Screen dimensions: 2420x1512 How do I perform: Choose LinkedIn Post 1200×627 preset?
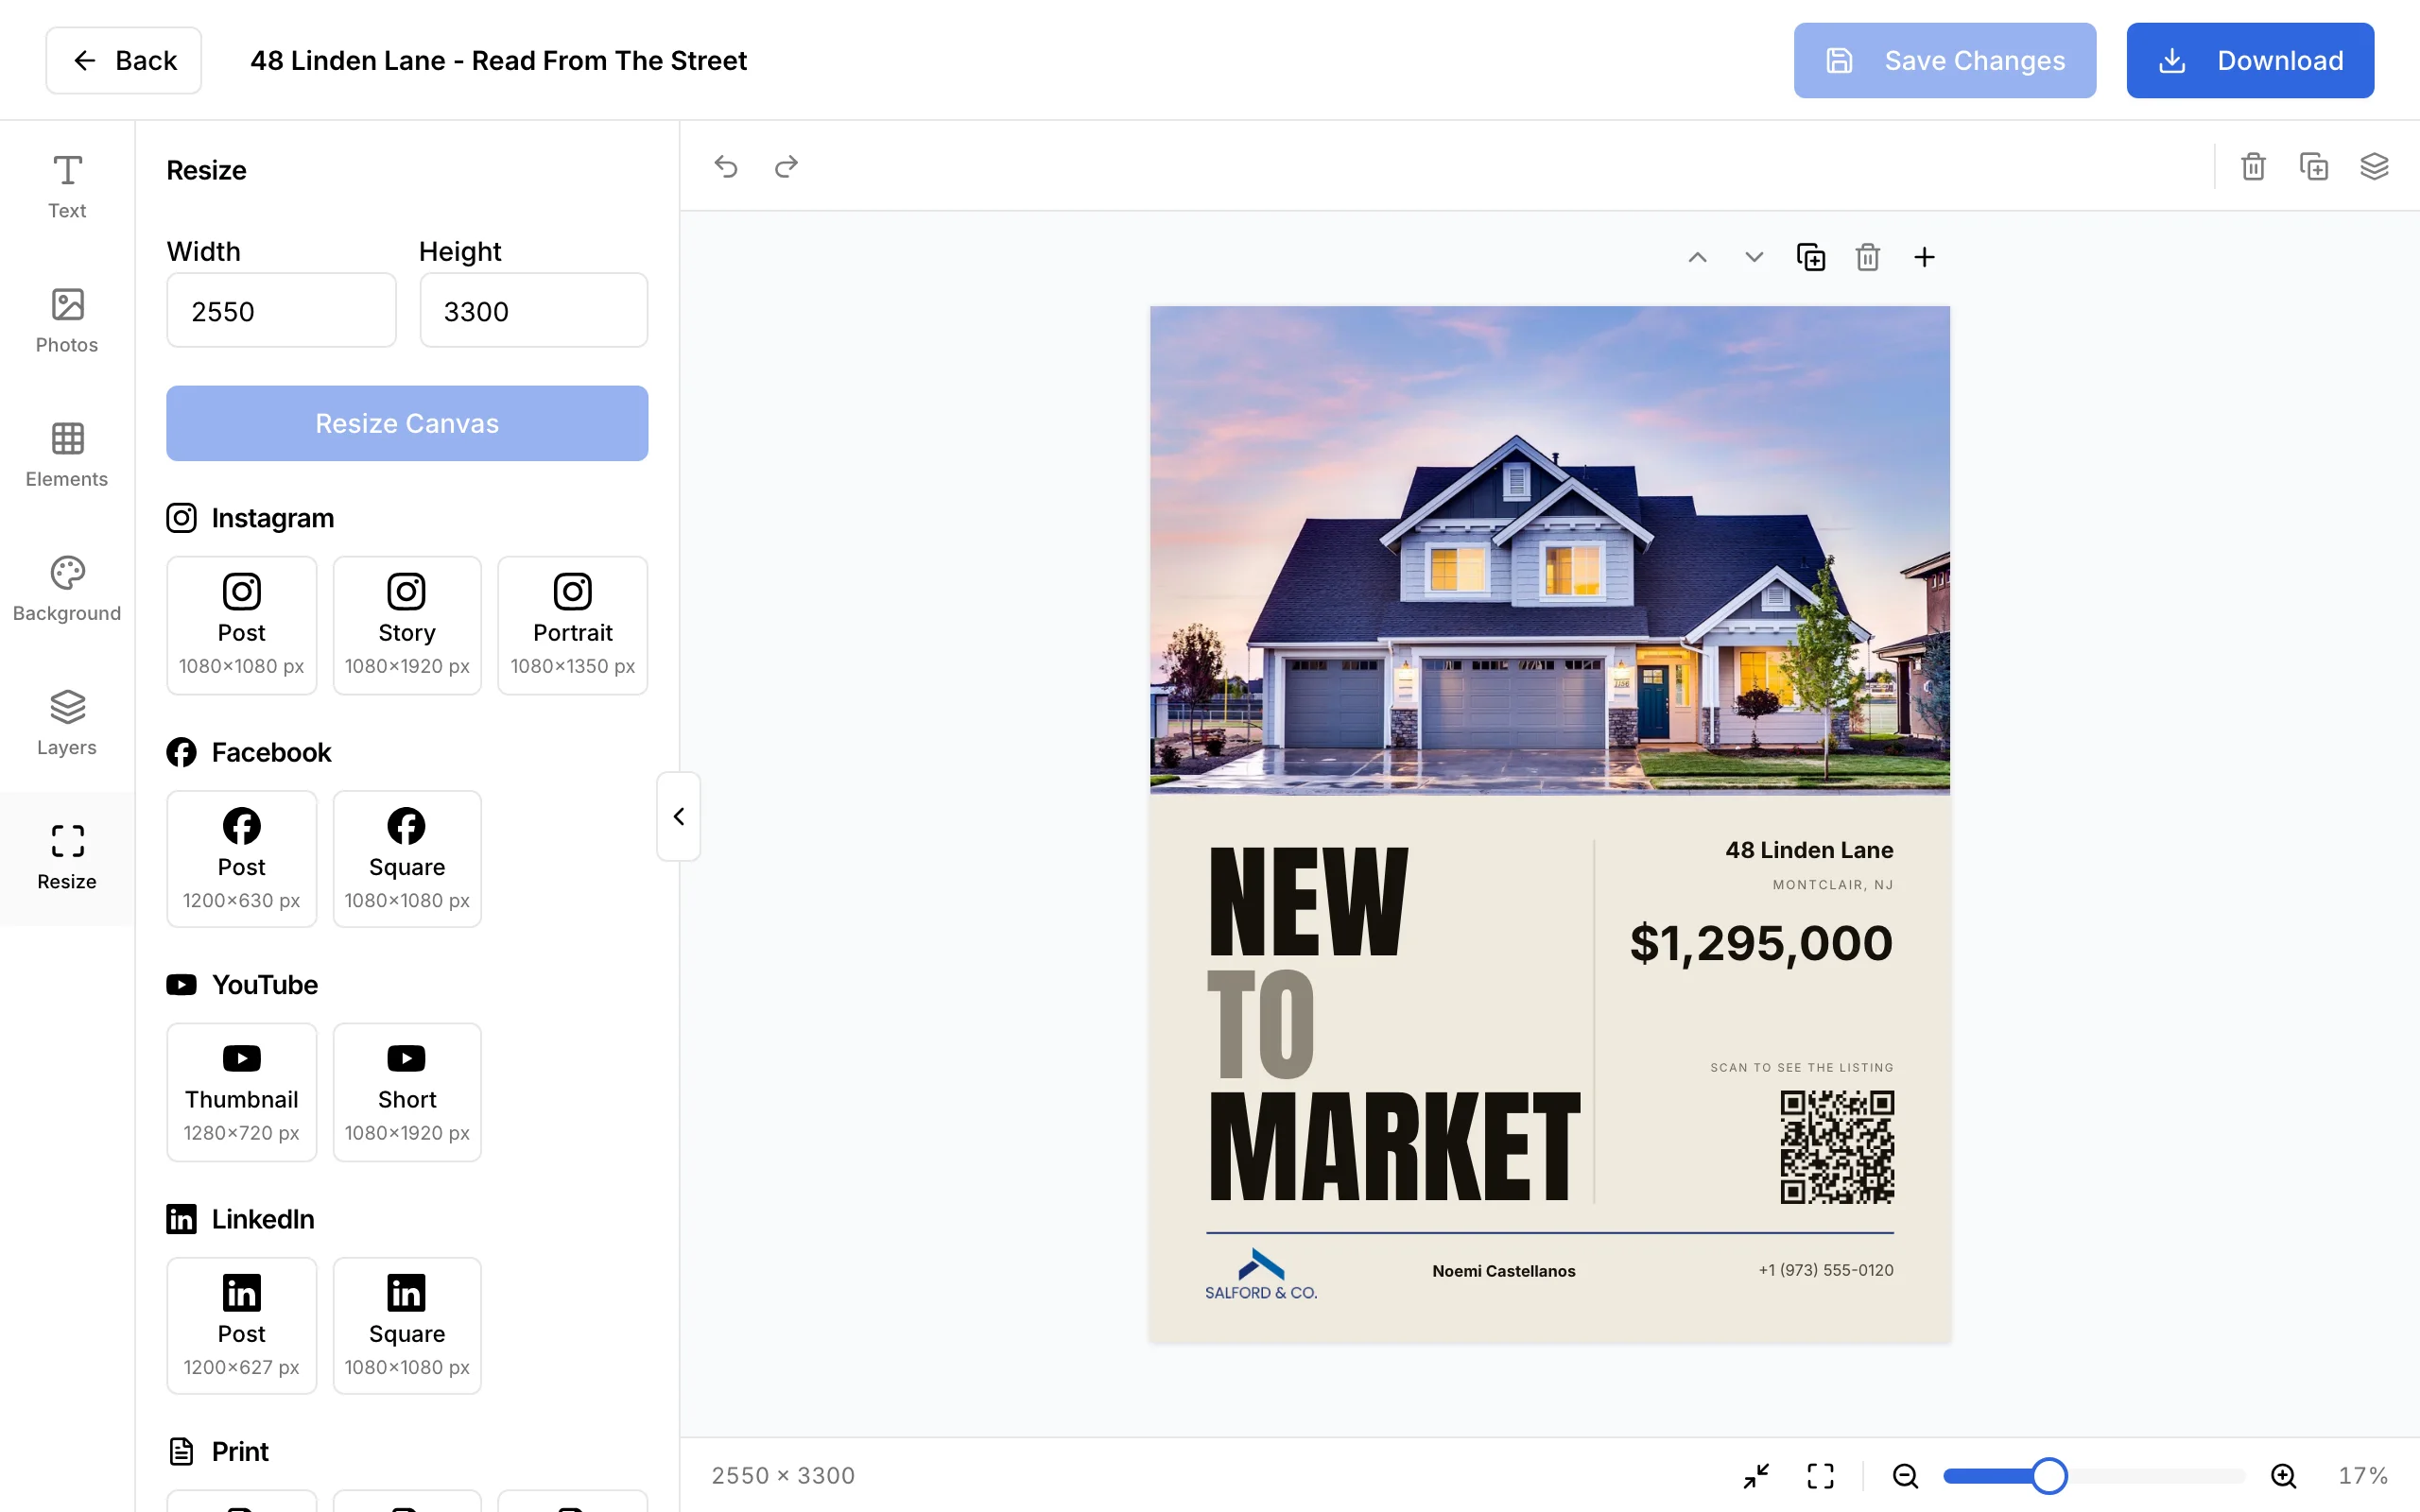coord(241,1326)
